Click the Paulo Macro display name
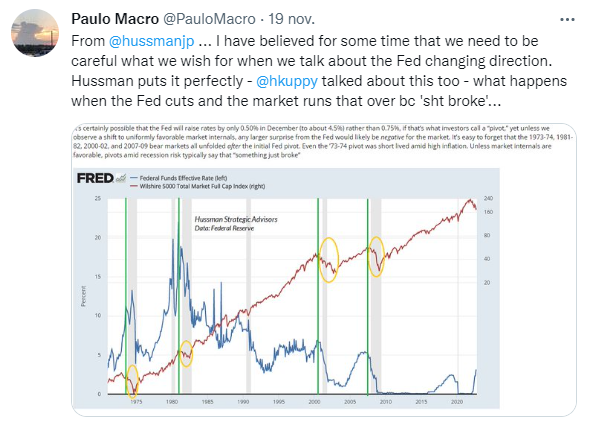Image resolution: width=589 pixels, height=421 pixels. pyautogui.click(x=115, y=19)
